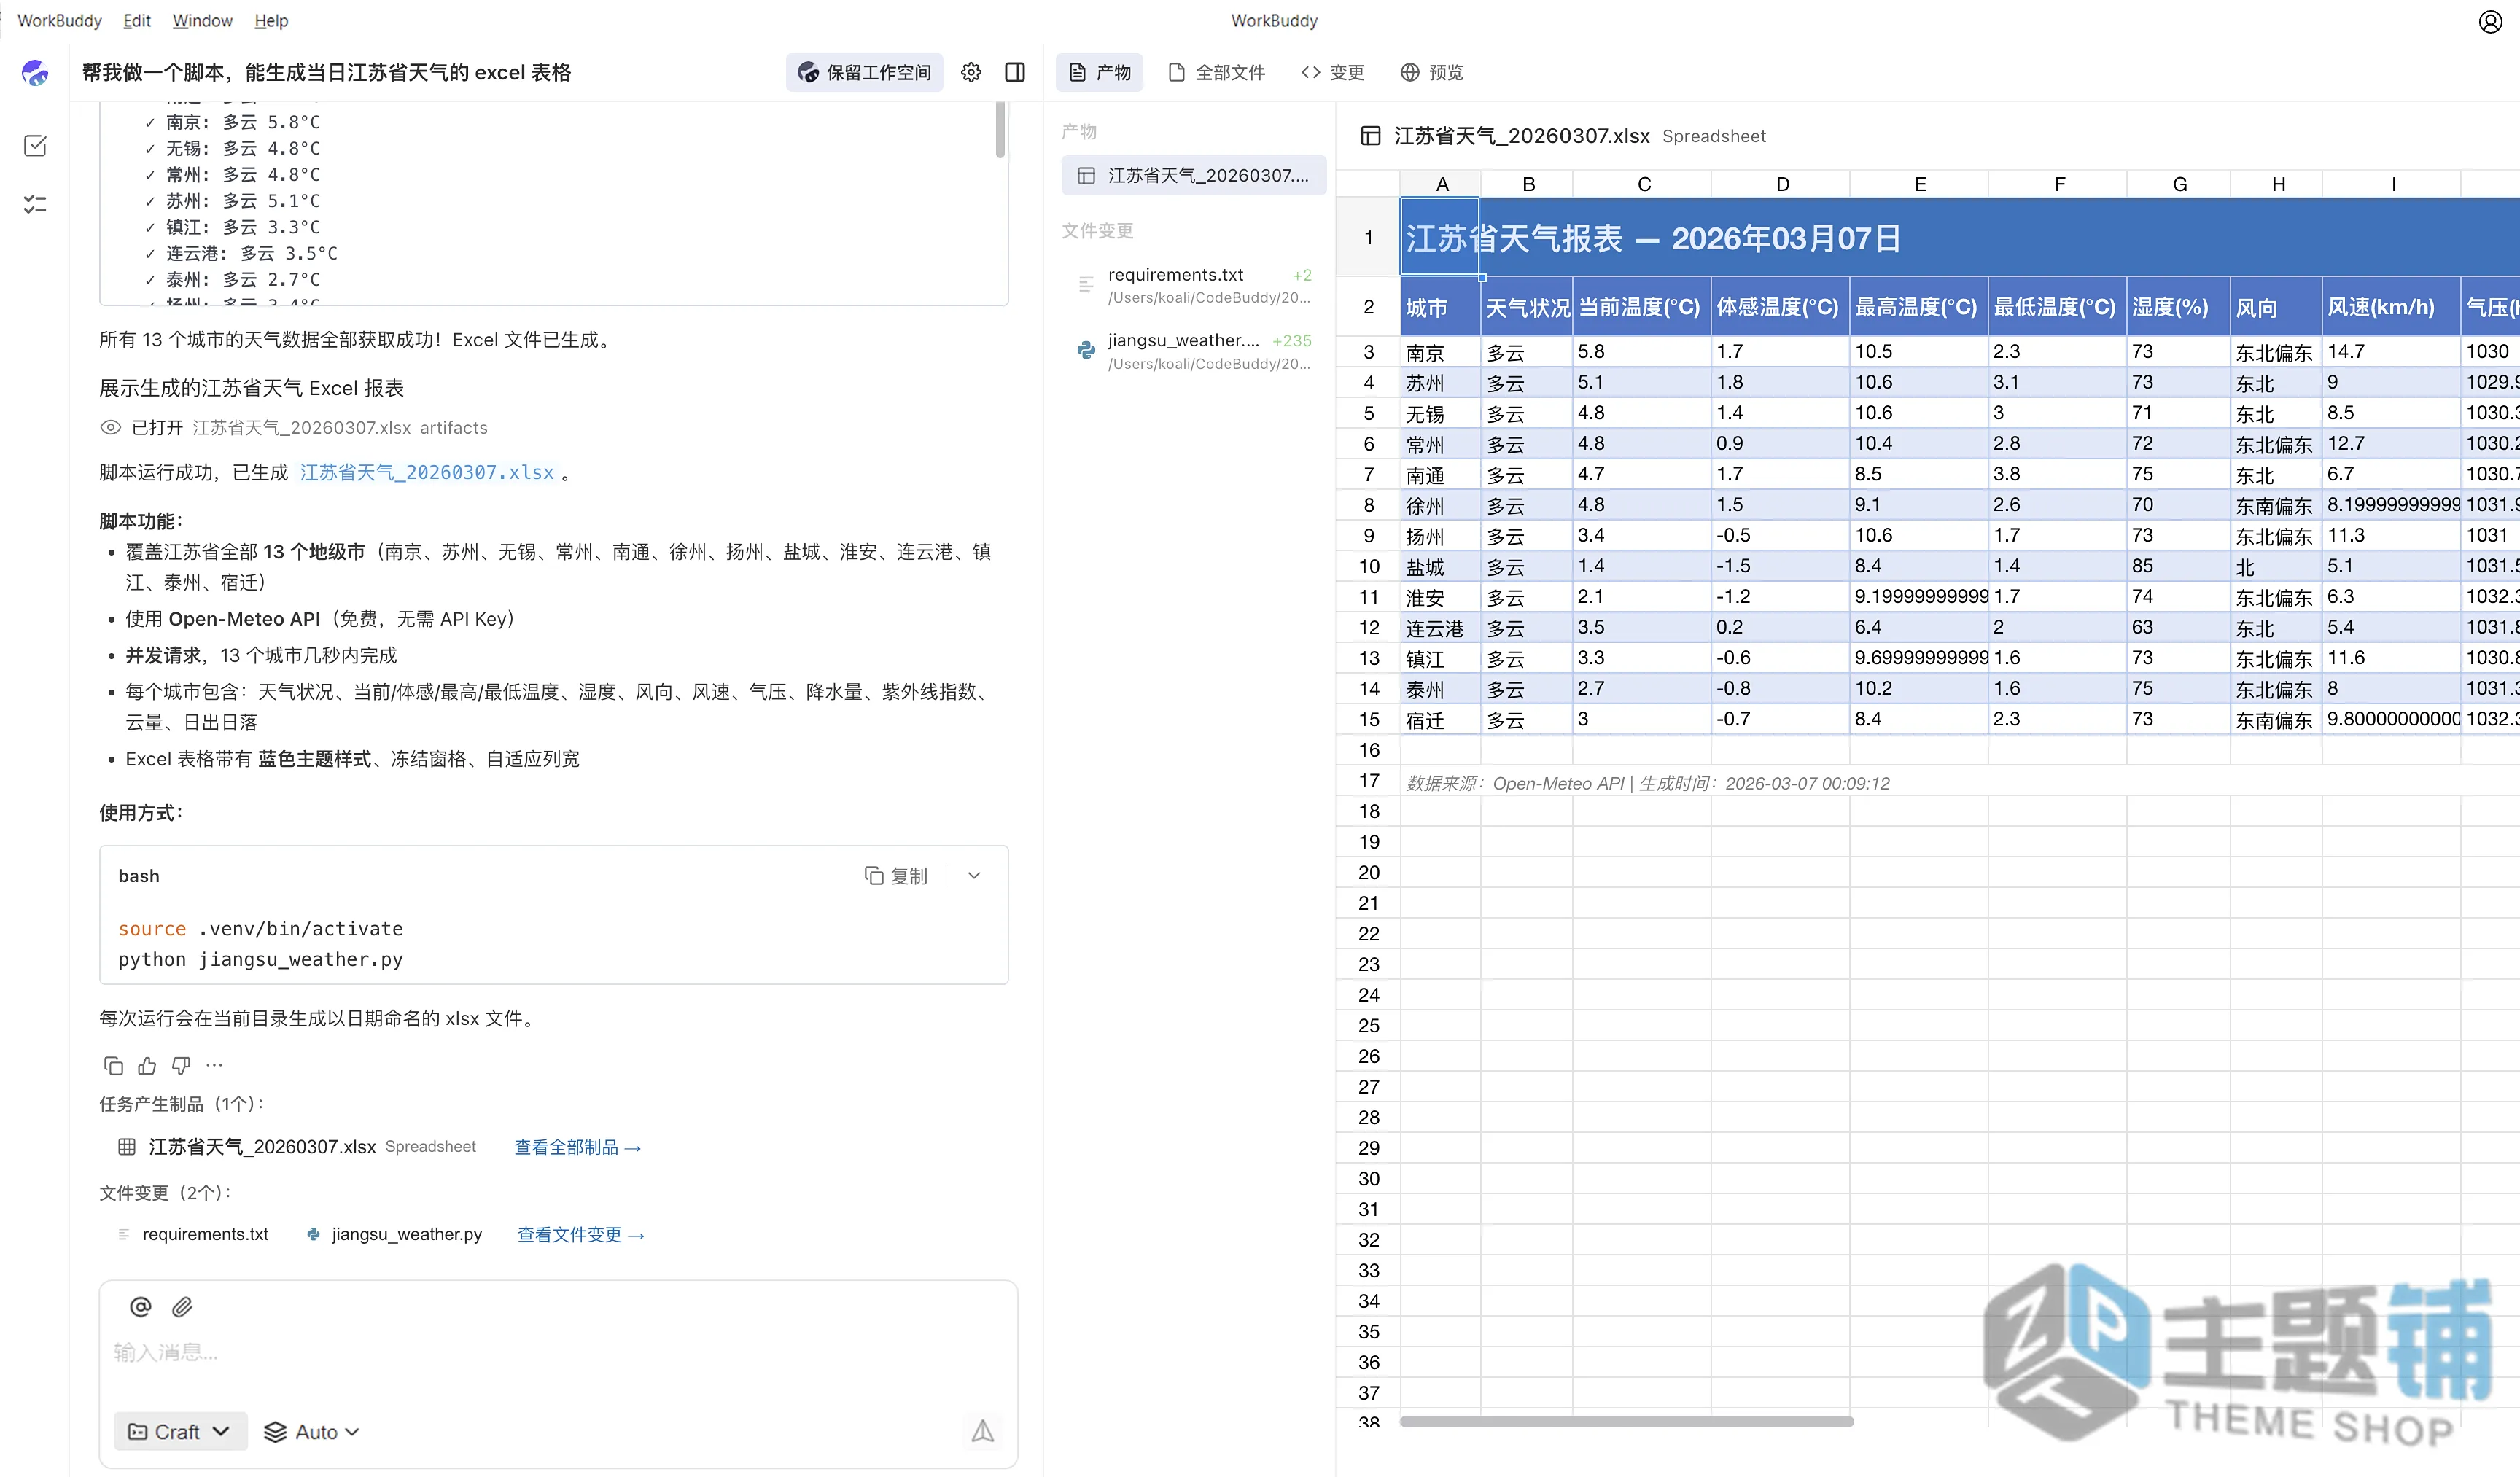Click the @ mention icon
Screen dimensions: 2520x1477
click(x=141, y=1306)
